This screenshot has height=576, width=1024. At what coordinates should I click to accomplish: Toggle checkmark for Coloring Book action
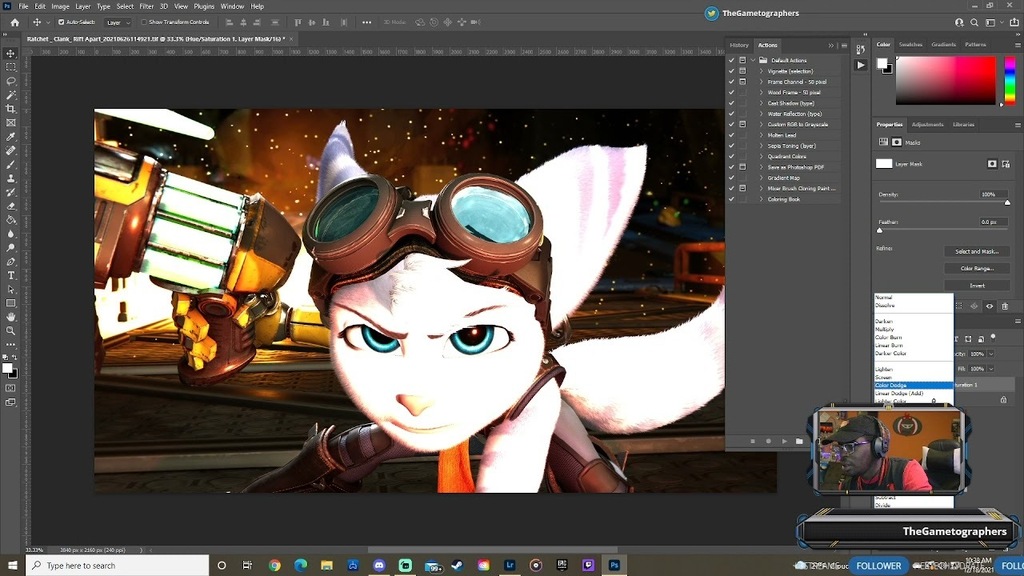pos(731,199)
